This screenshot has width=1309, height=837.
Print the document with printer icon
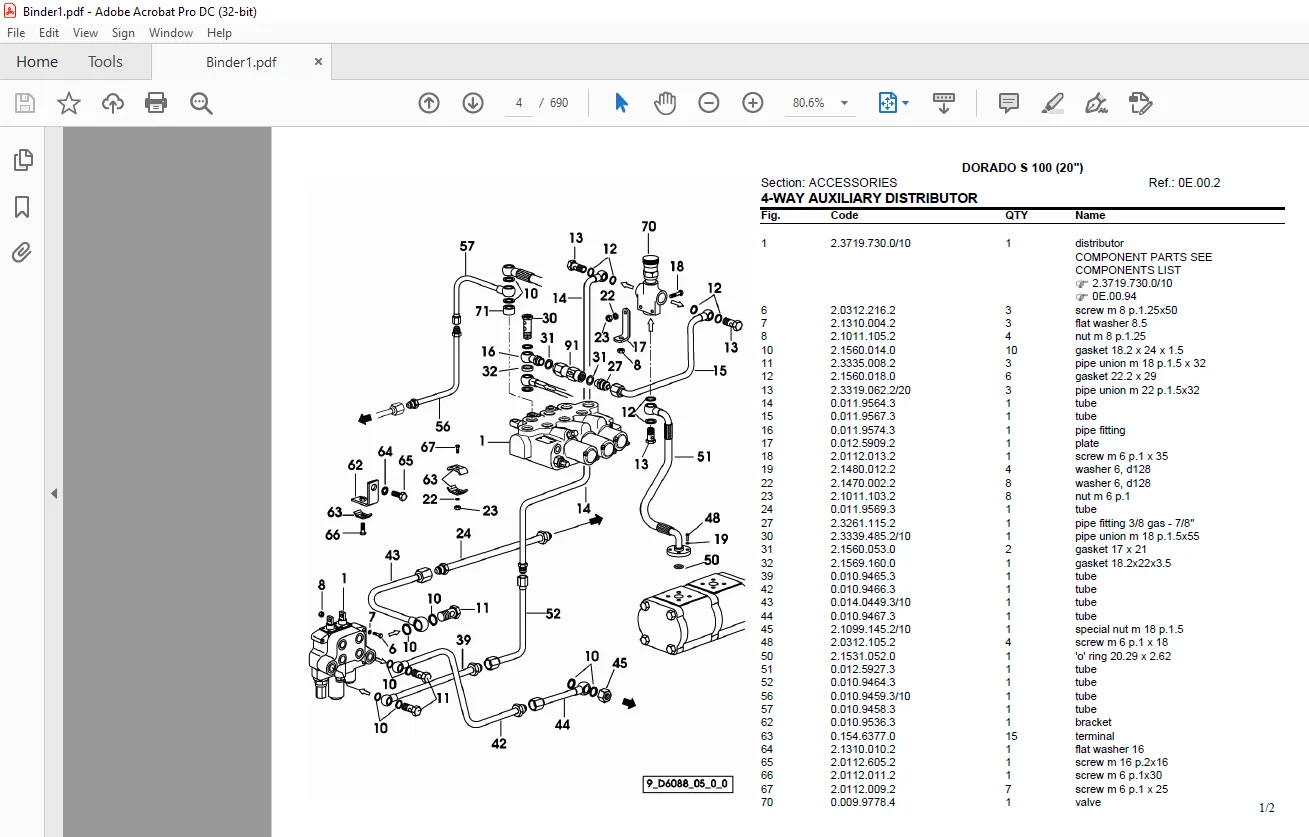pos(156,103)
